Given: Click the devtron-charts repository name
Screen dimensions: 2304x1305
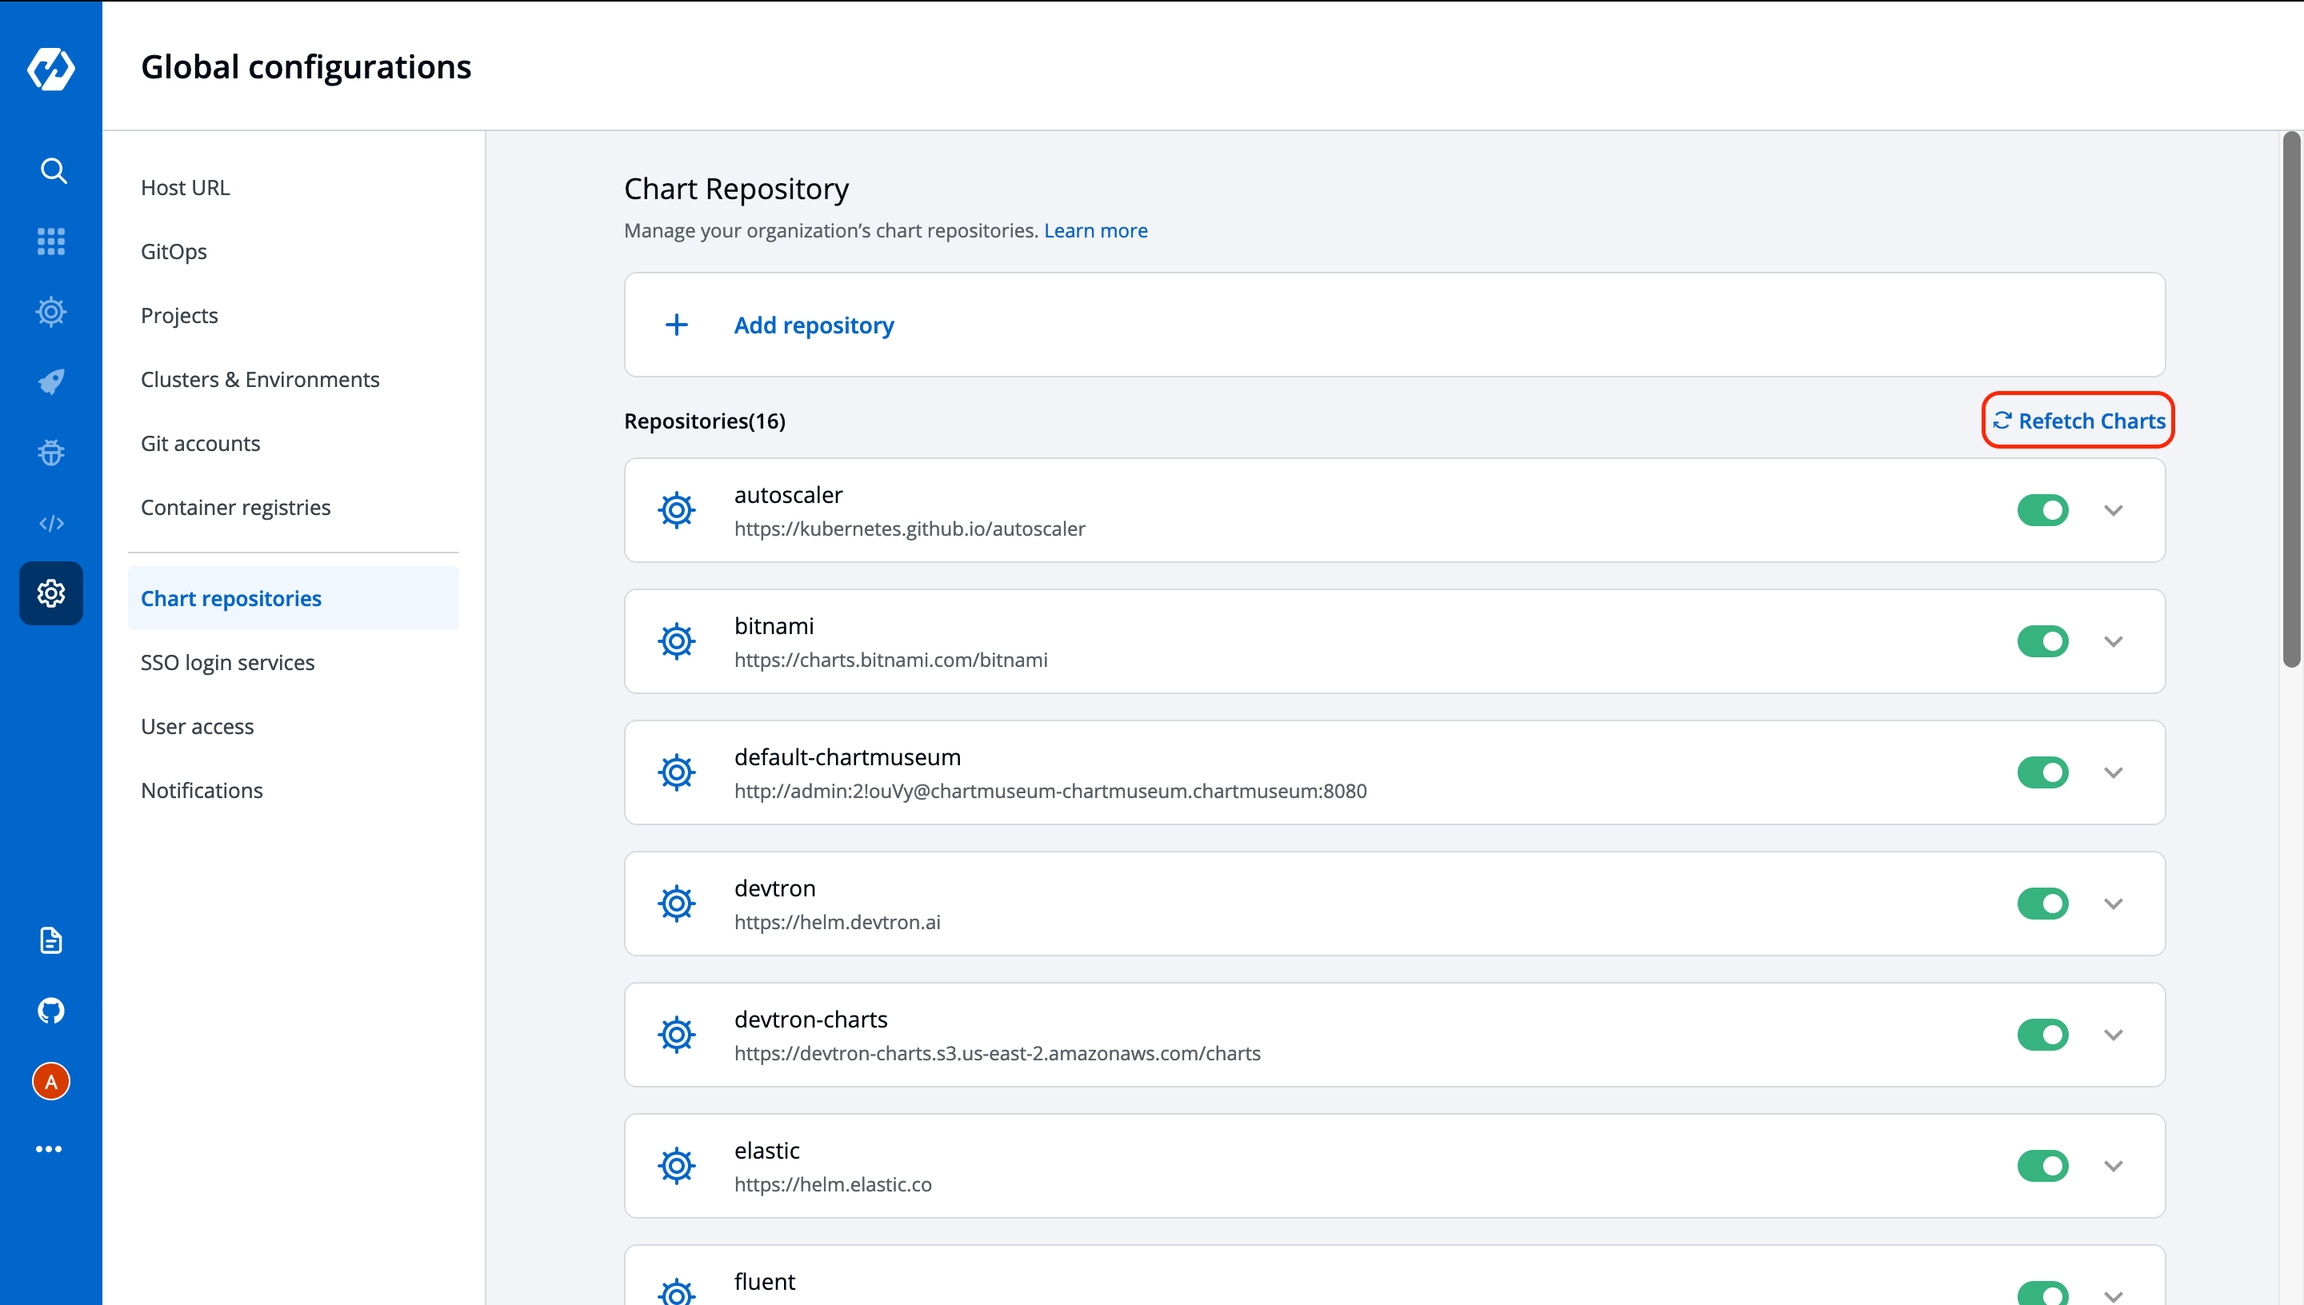Looking at the screenshot, I should tap(811, 1018).
